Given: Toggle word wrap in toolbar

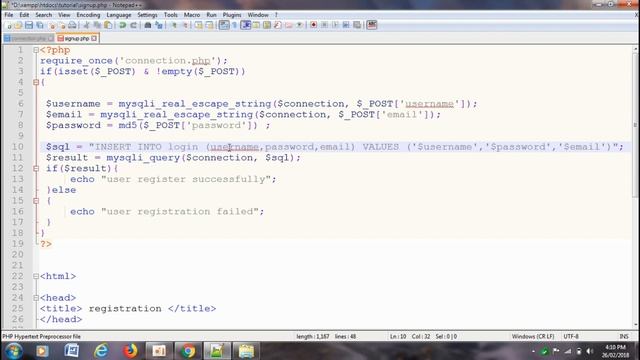Looking at the screenshot, I should tap(224, 25).
